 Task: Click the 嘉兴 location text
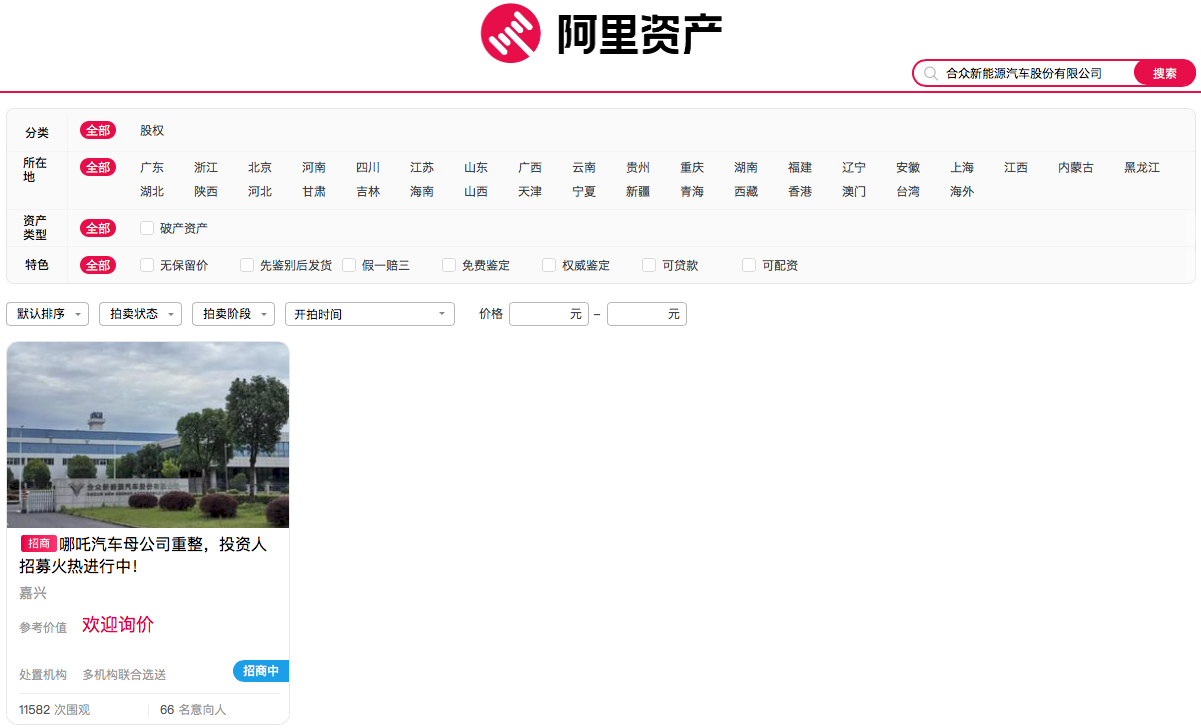(33, 593)
